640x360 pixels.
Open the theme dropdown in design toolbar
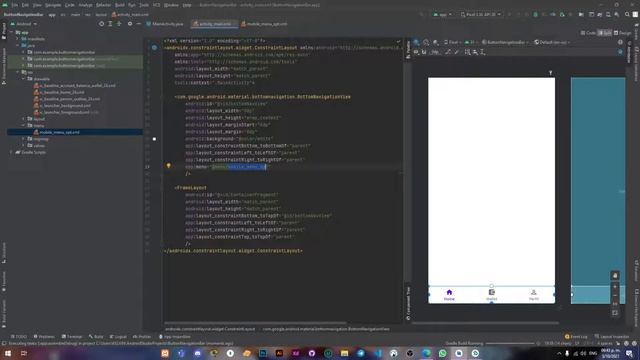click(x=505, y=42)
